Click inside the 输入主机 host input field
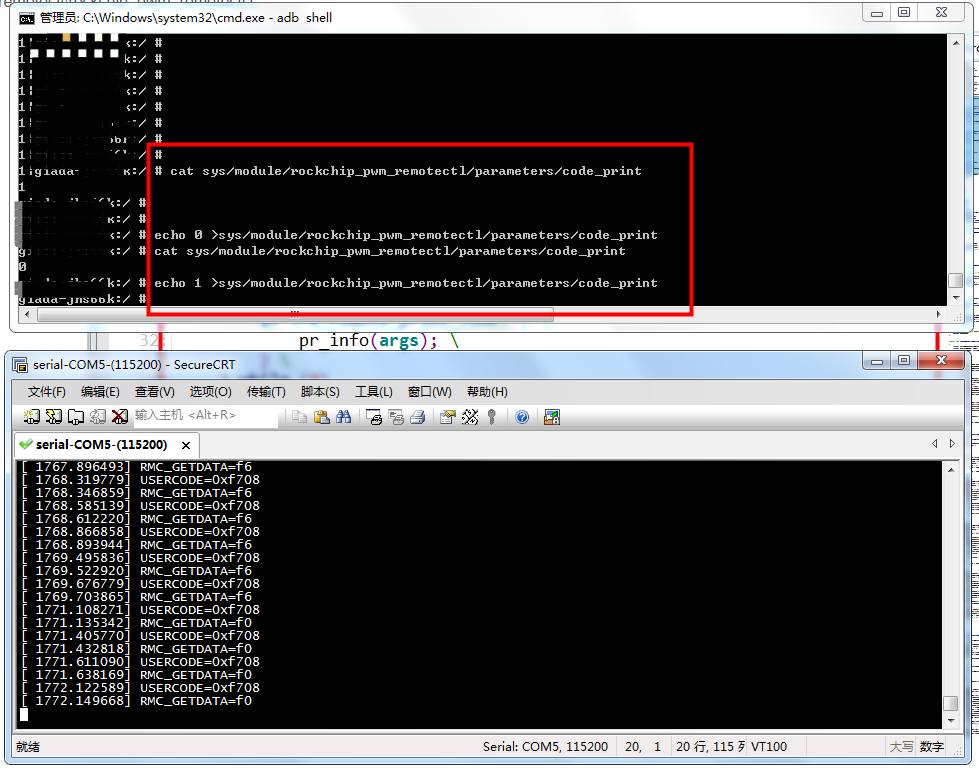 200,417
